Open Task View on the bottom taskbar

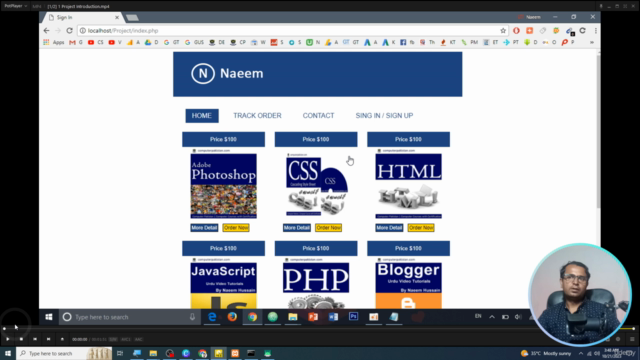tap(120, 353)
